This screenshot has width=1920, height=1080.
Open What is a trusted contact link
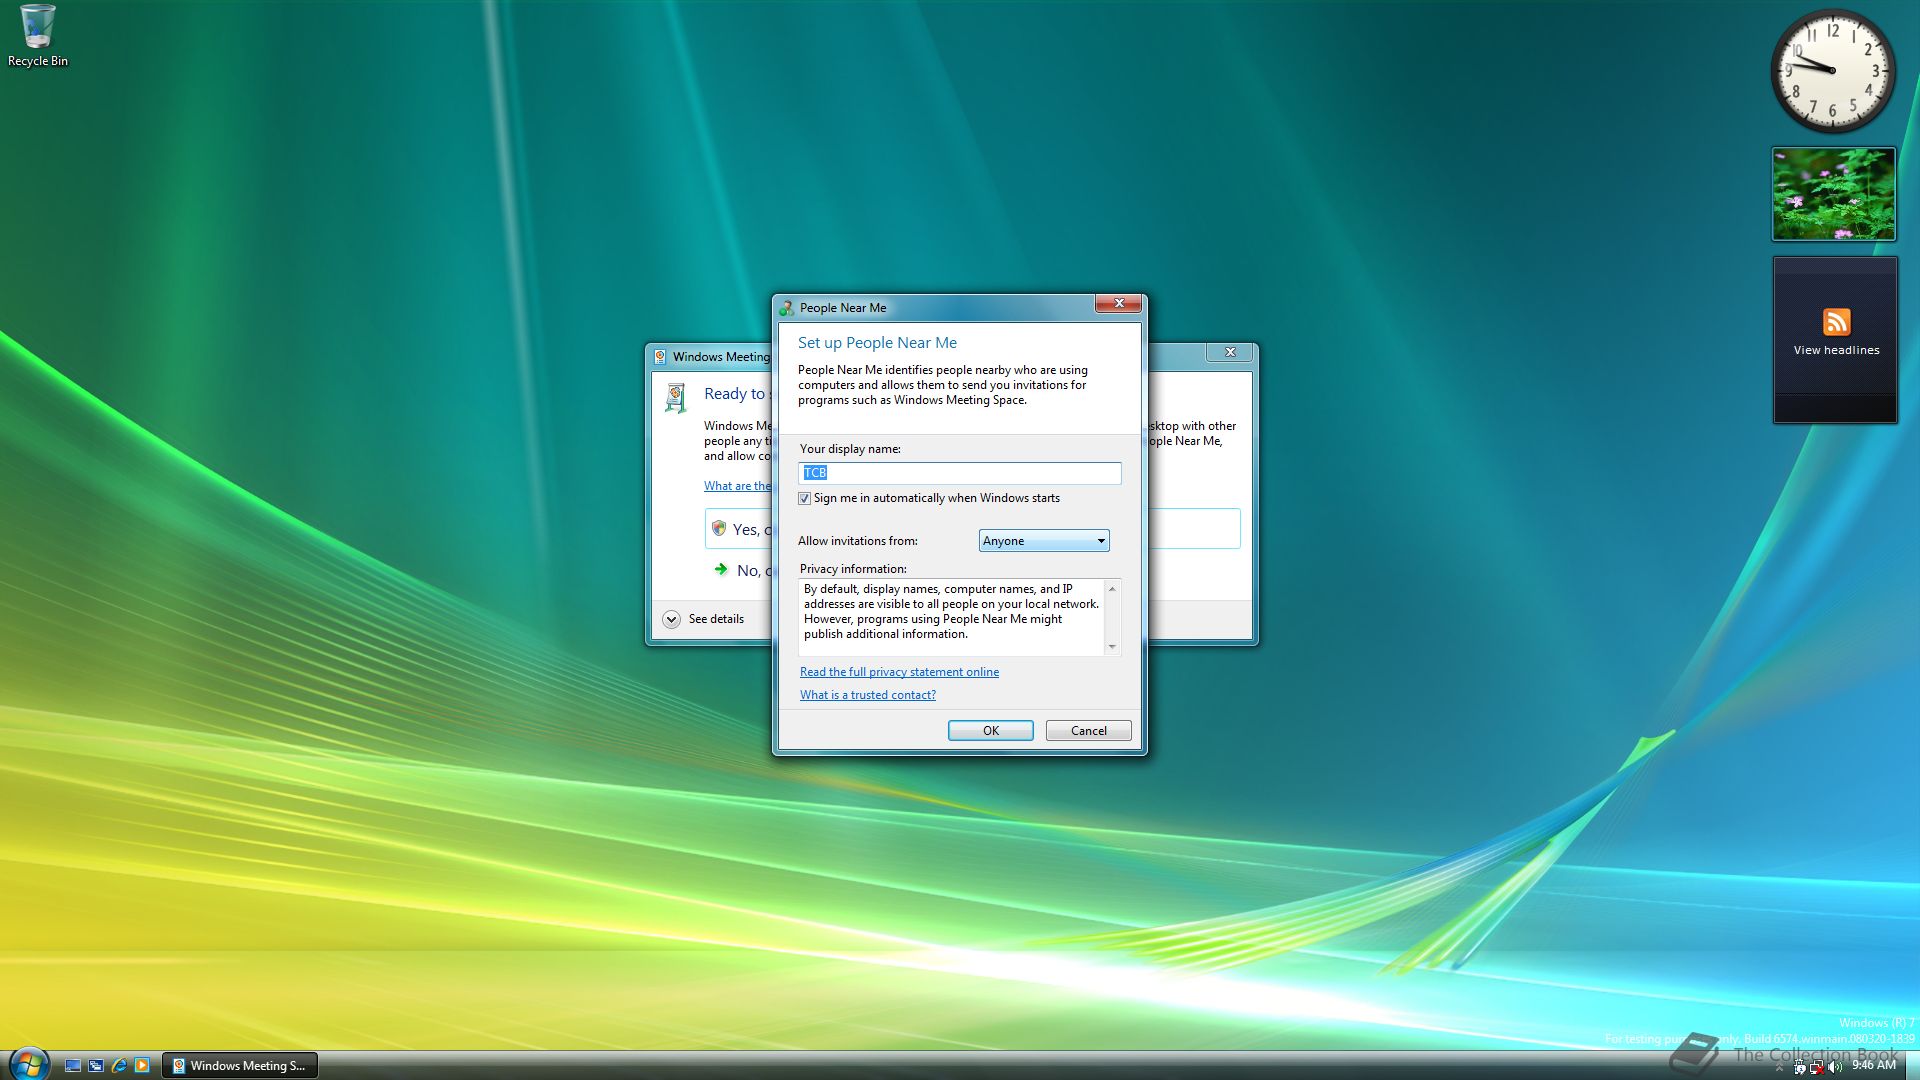click(x=867, y=695)
